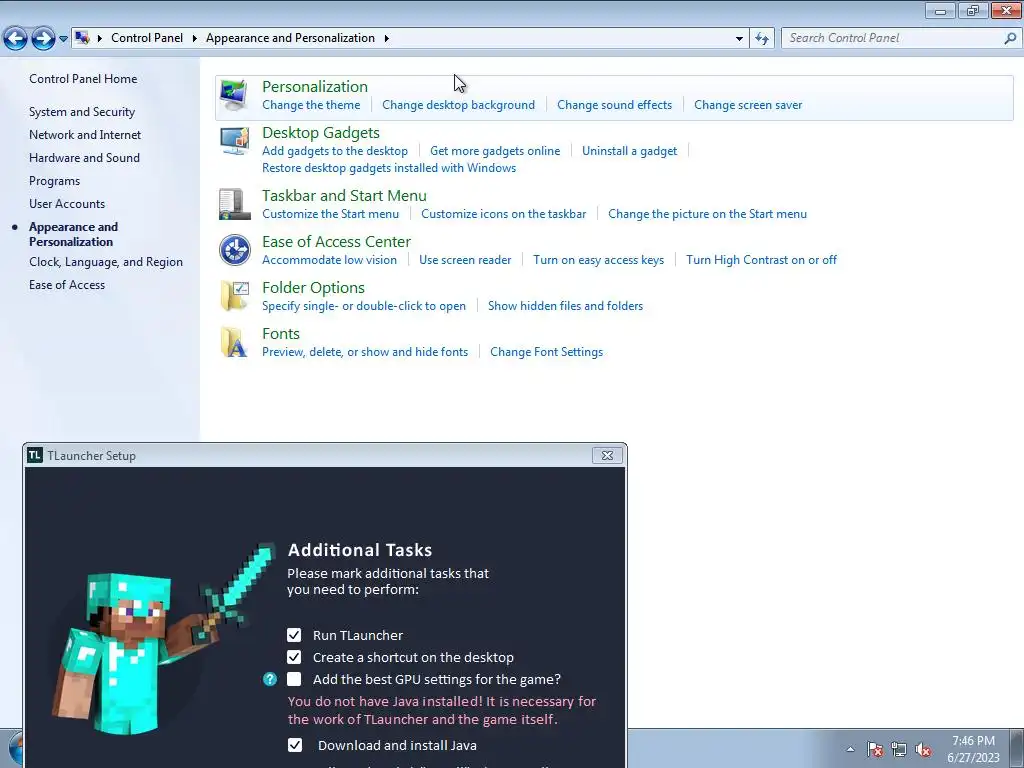The height and width of the screenshot is (768, 1024).
Task: Go back with the Back arrow button
Action: 15,39
